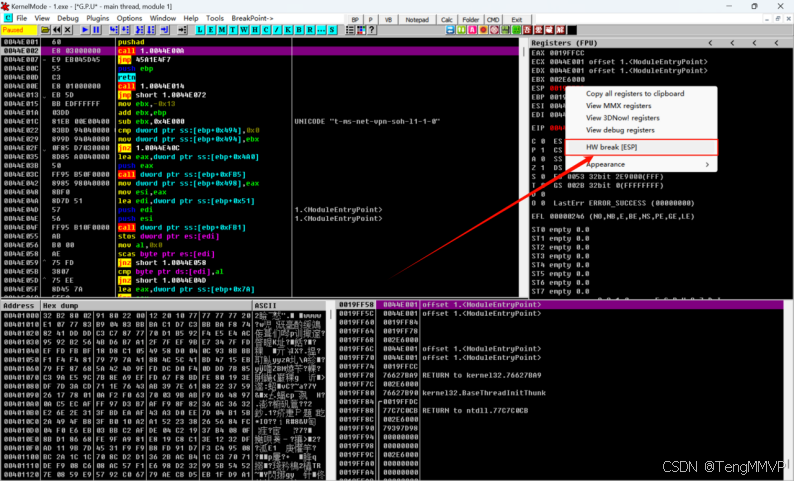Click the Debugging options list icon
Screen dimensions: 794x481
(350, 30)
